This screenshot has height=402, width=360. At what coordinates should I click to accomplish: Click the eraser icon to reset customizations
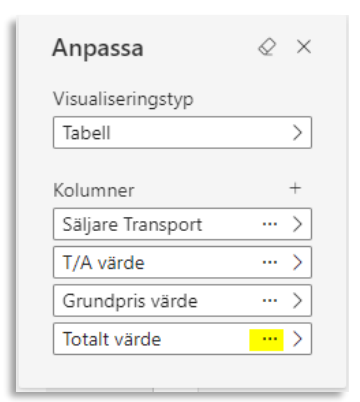267,47
